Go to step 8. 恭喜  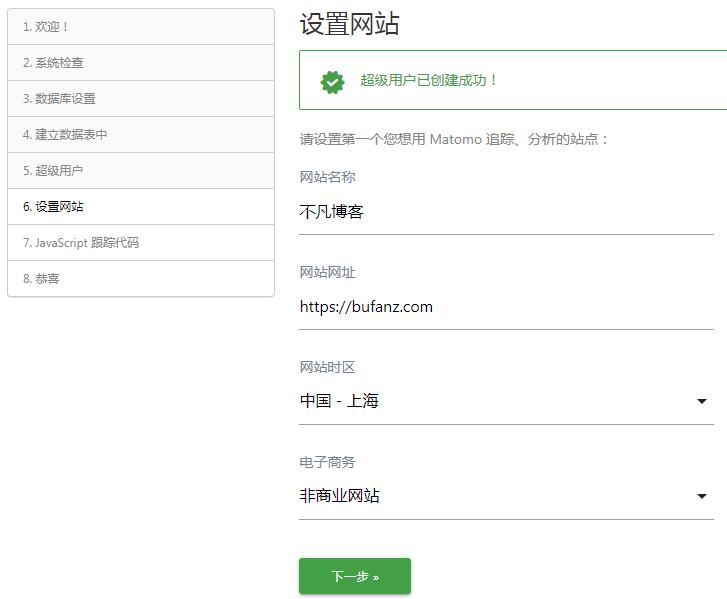click(141, 279)
